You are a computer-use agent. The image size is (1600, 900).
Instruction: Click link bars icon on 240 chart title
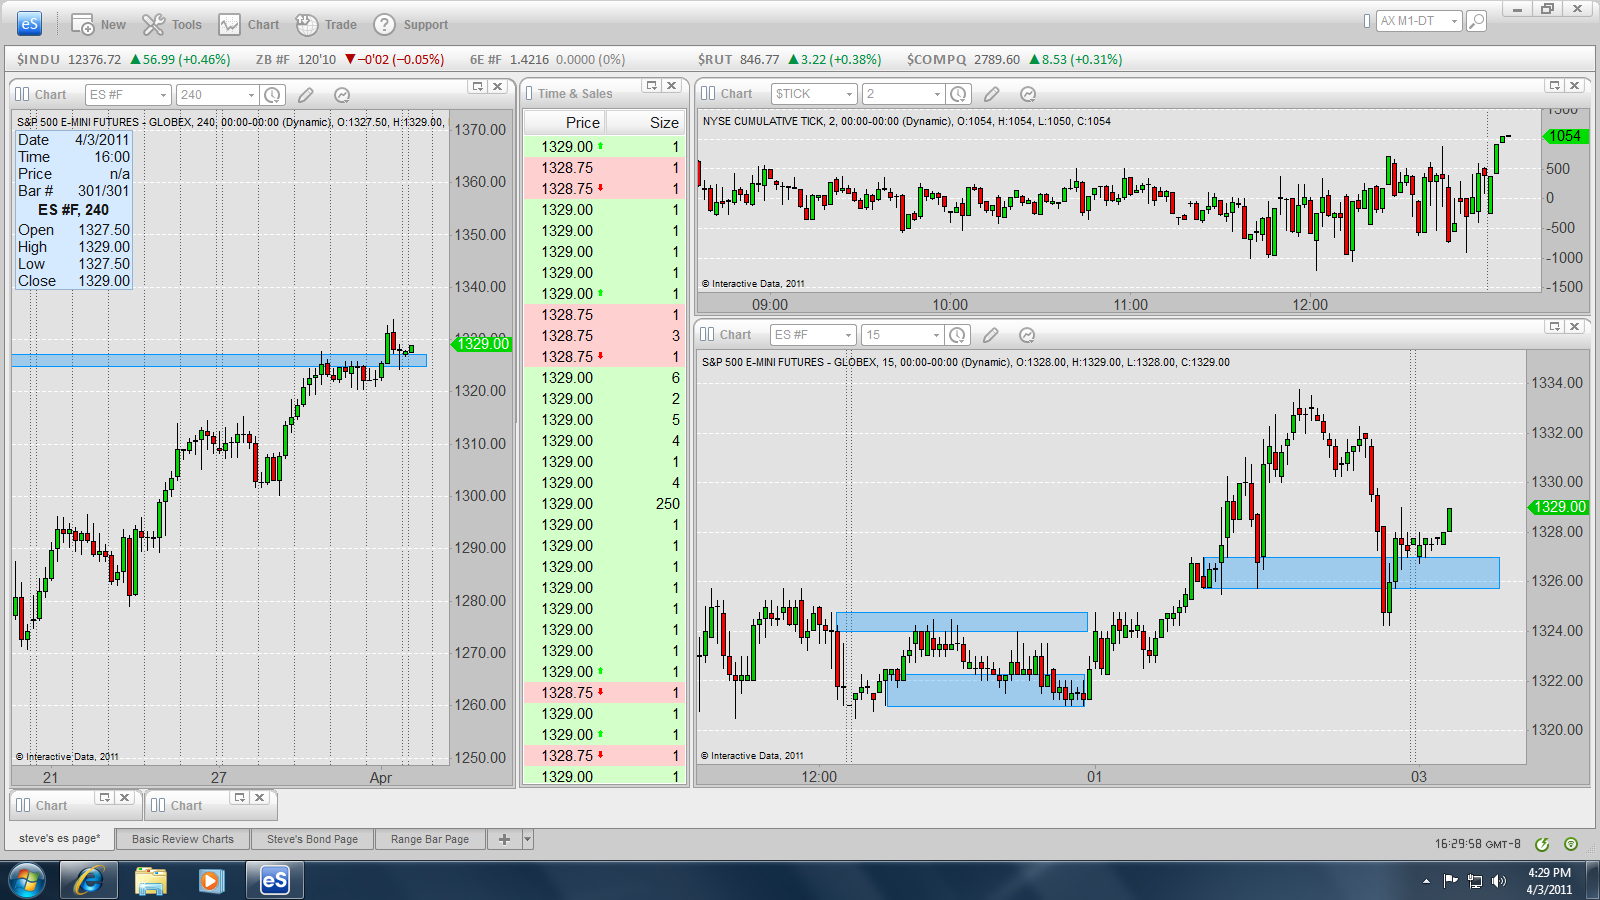(22, 95)
